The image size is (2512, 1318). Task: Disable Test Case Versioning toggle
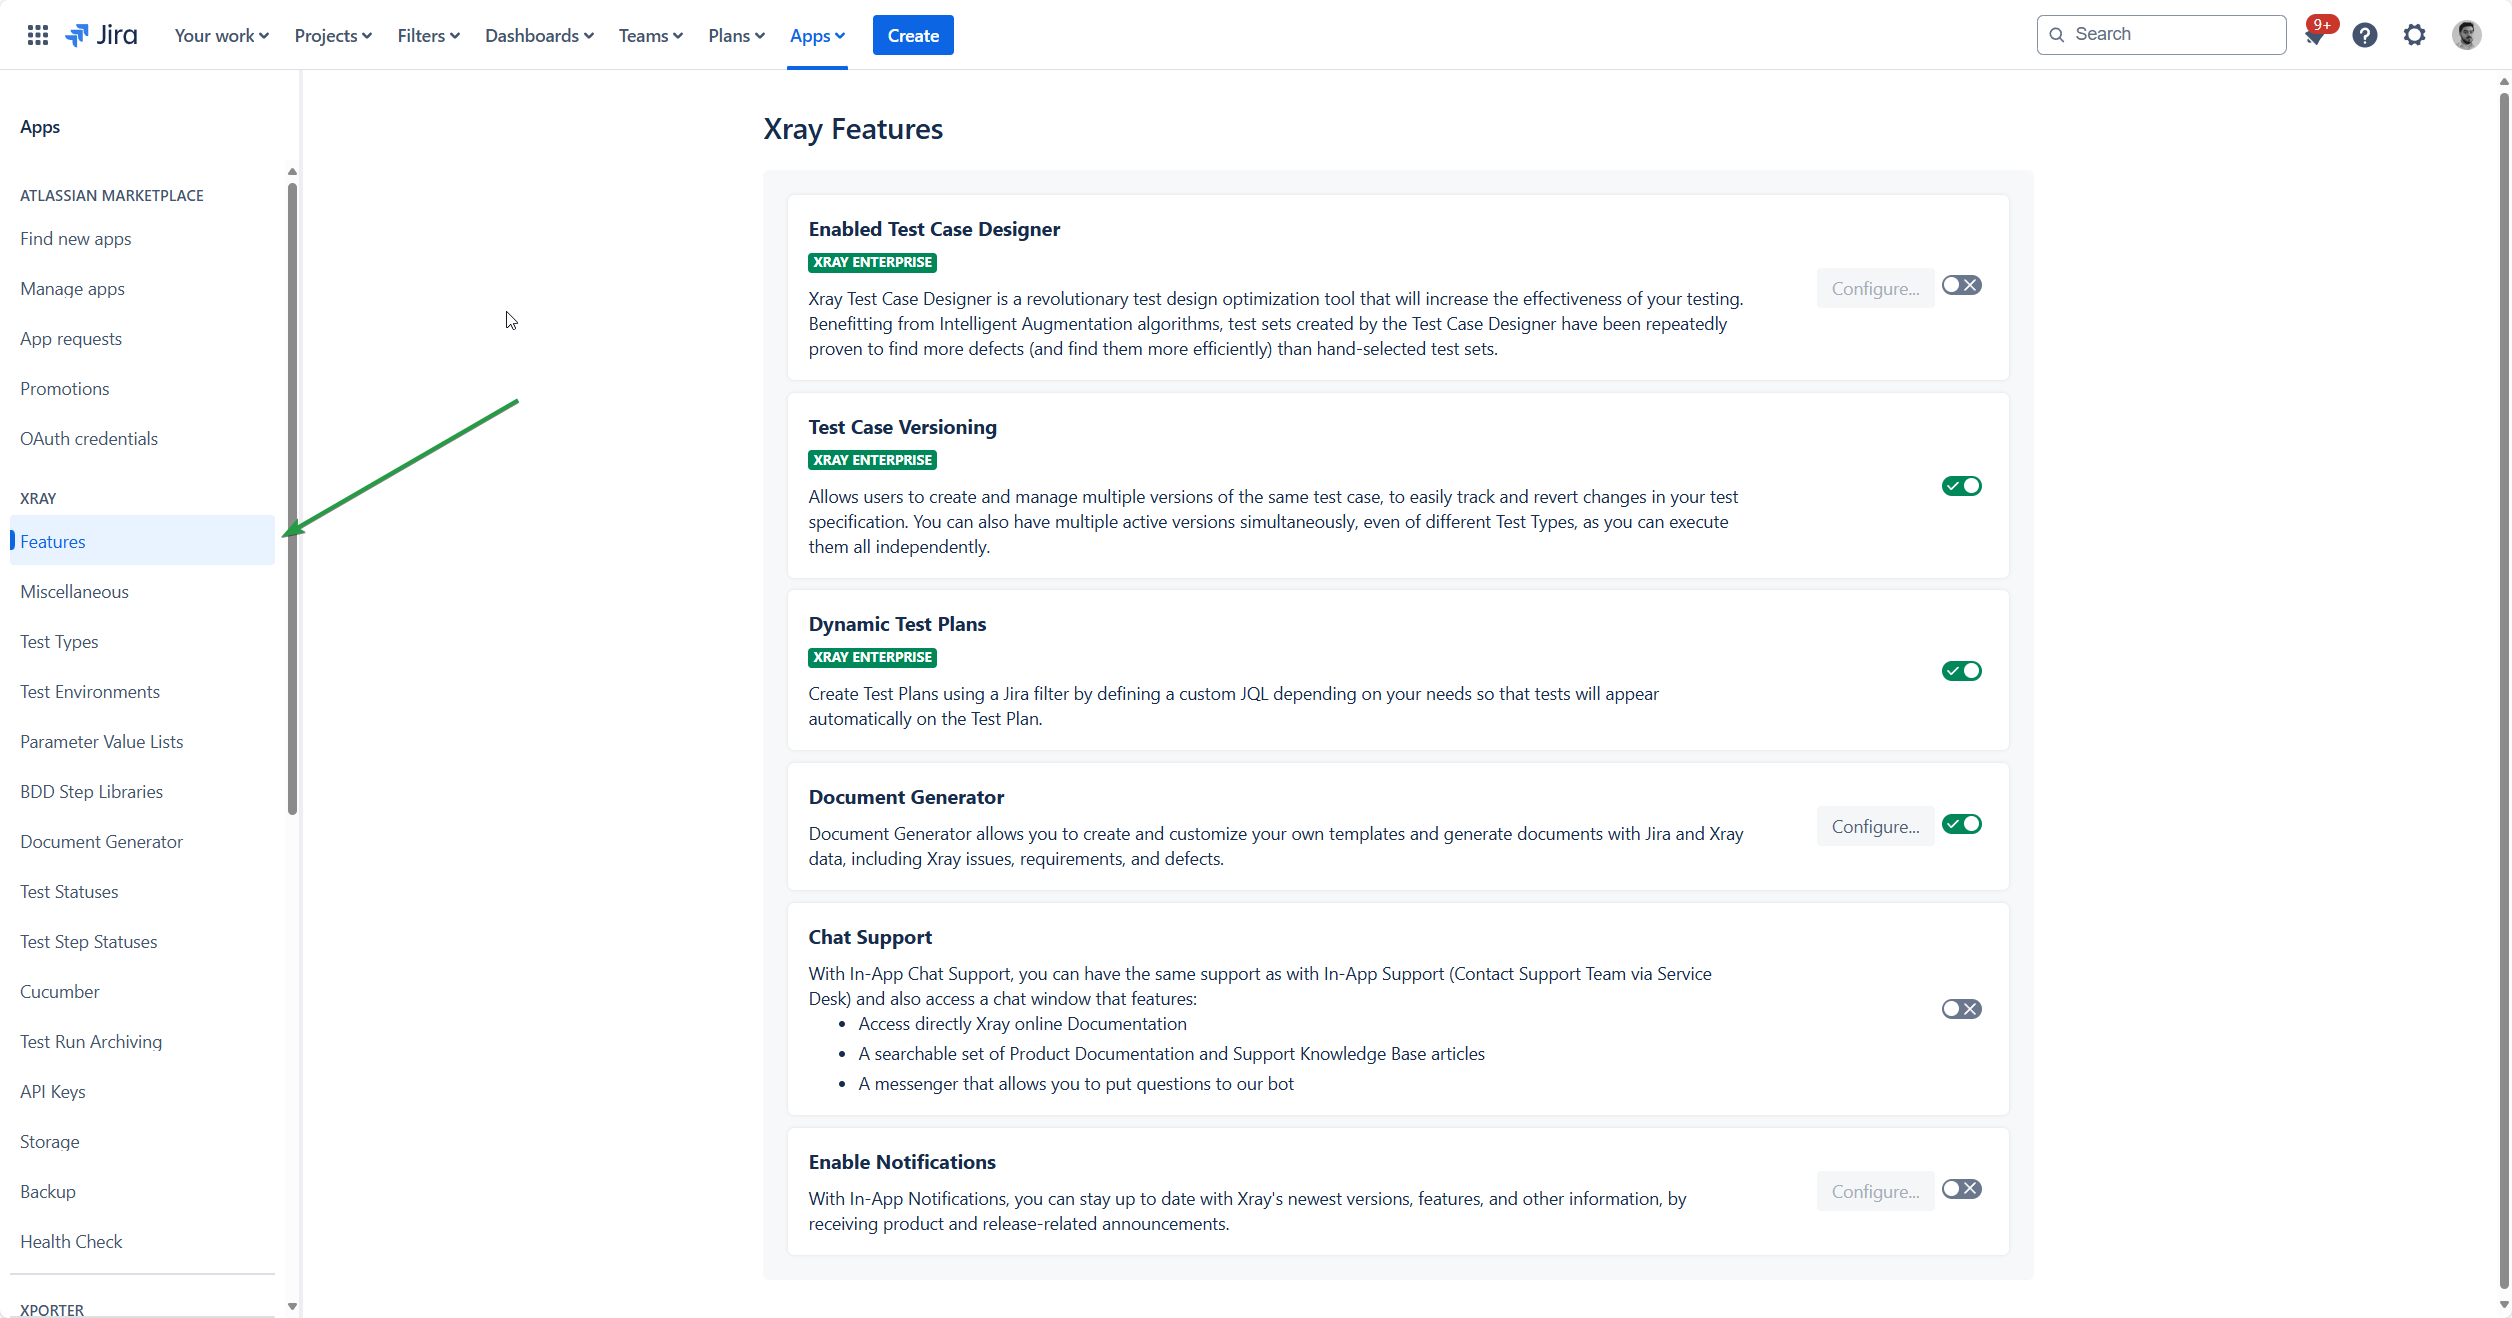[x=1961, y=486]
